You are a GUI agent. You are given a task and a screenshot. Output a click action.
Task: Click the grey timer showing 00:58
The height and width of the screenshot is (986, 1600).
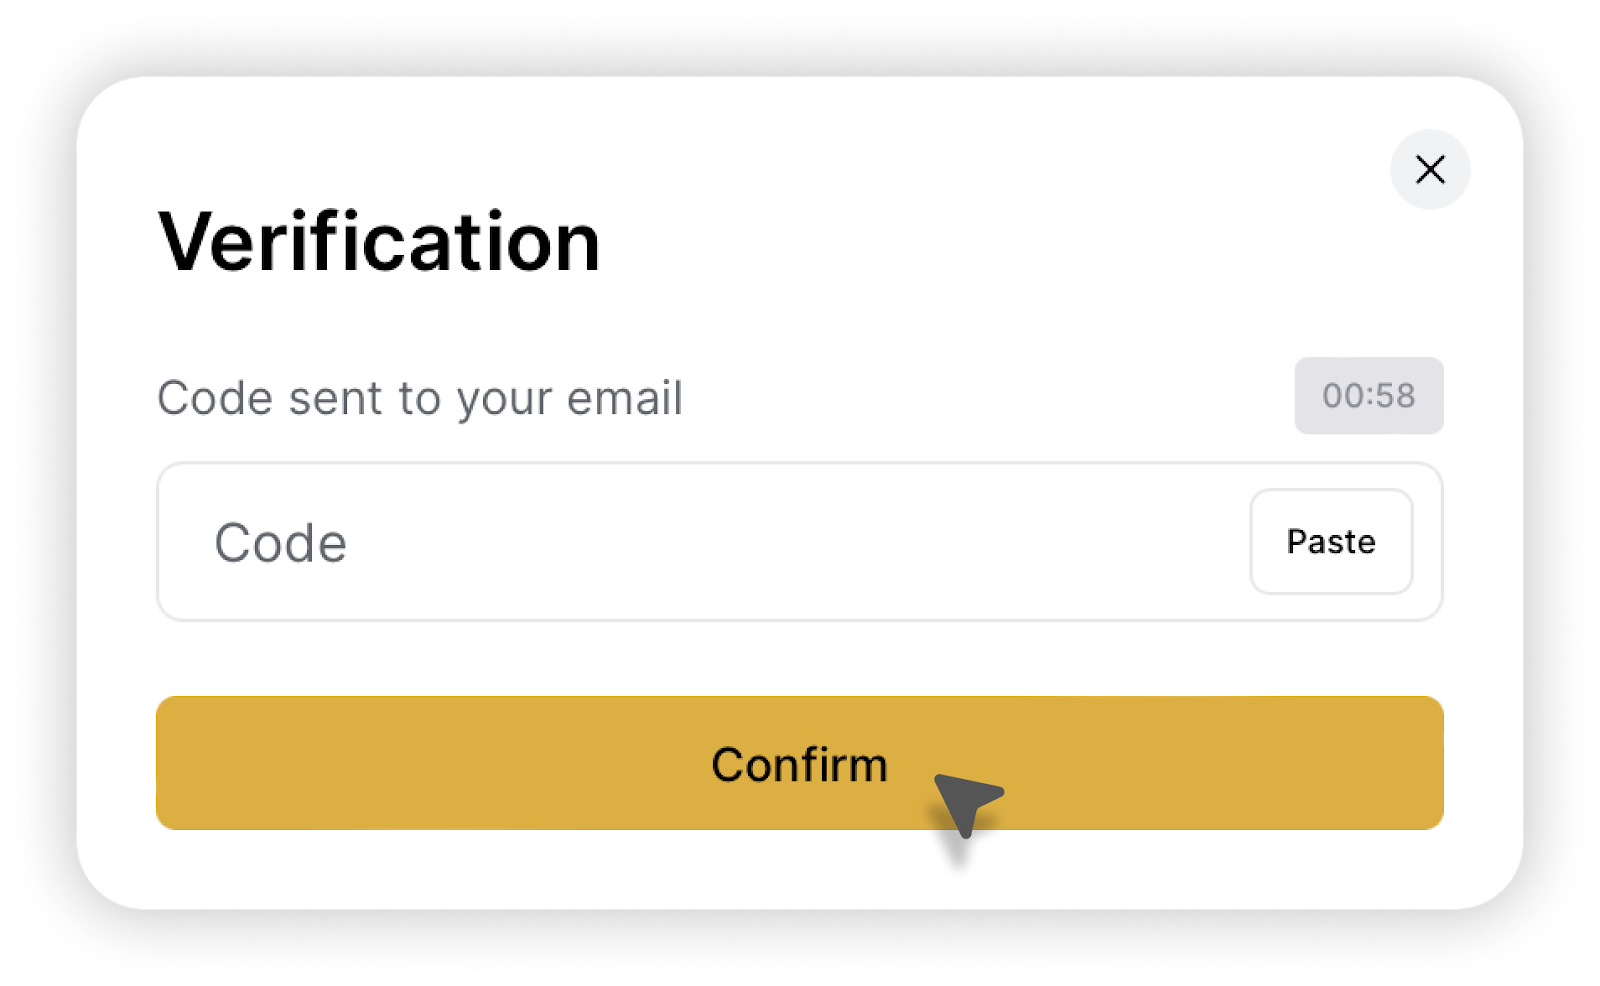(x=1369, y=396)
